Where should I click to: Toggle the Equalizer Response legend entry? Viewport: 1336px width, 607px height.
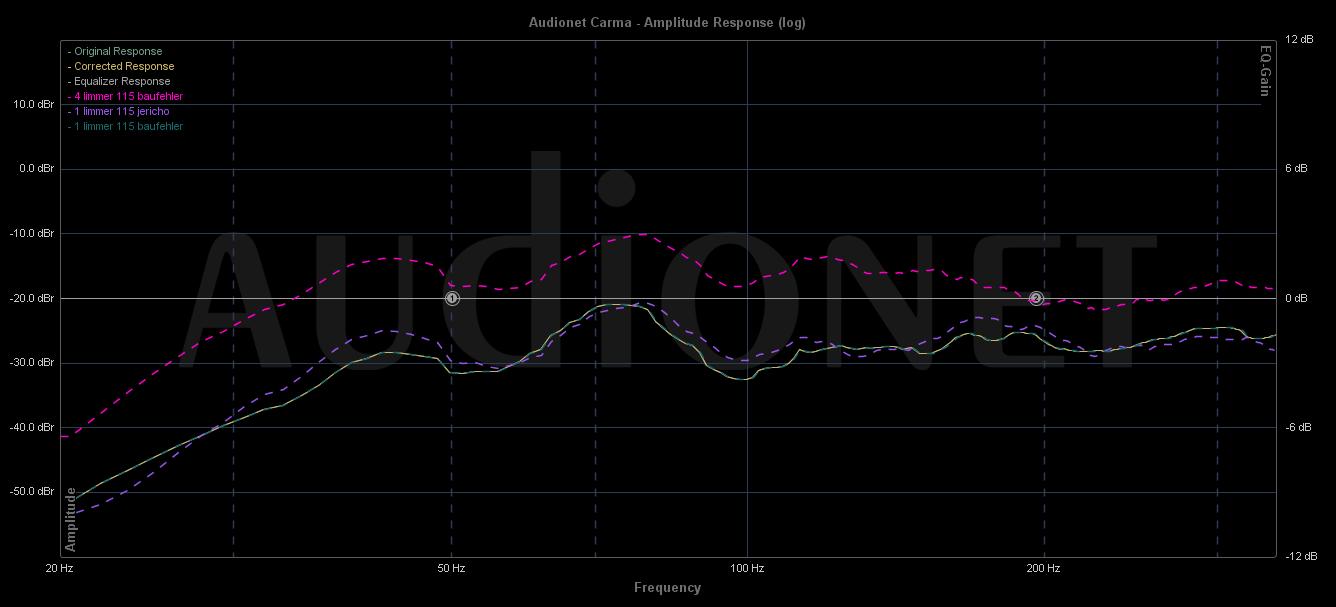[x=121, y=81]
